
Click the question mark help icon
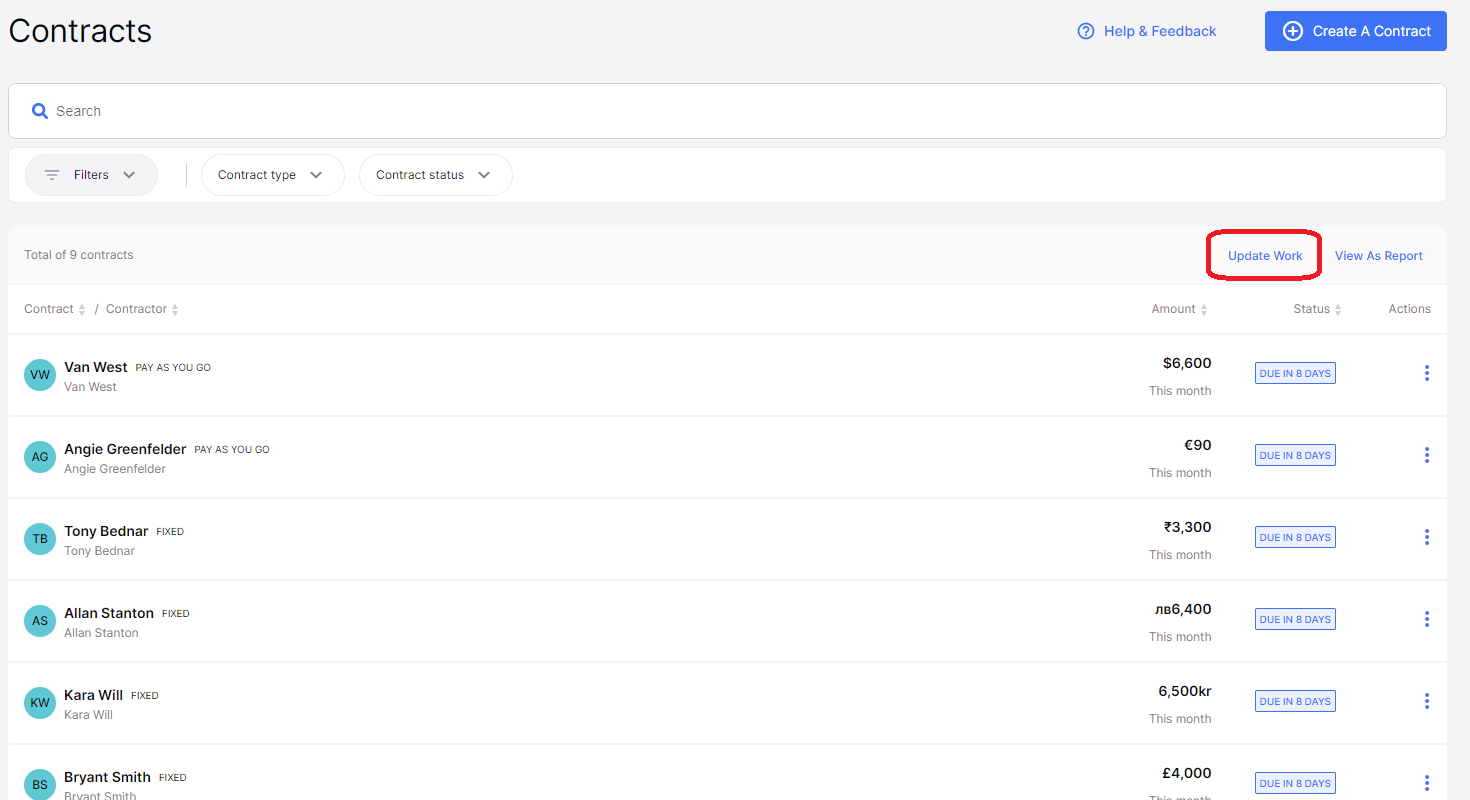1085,31
